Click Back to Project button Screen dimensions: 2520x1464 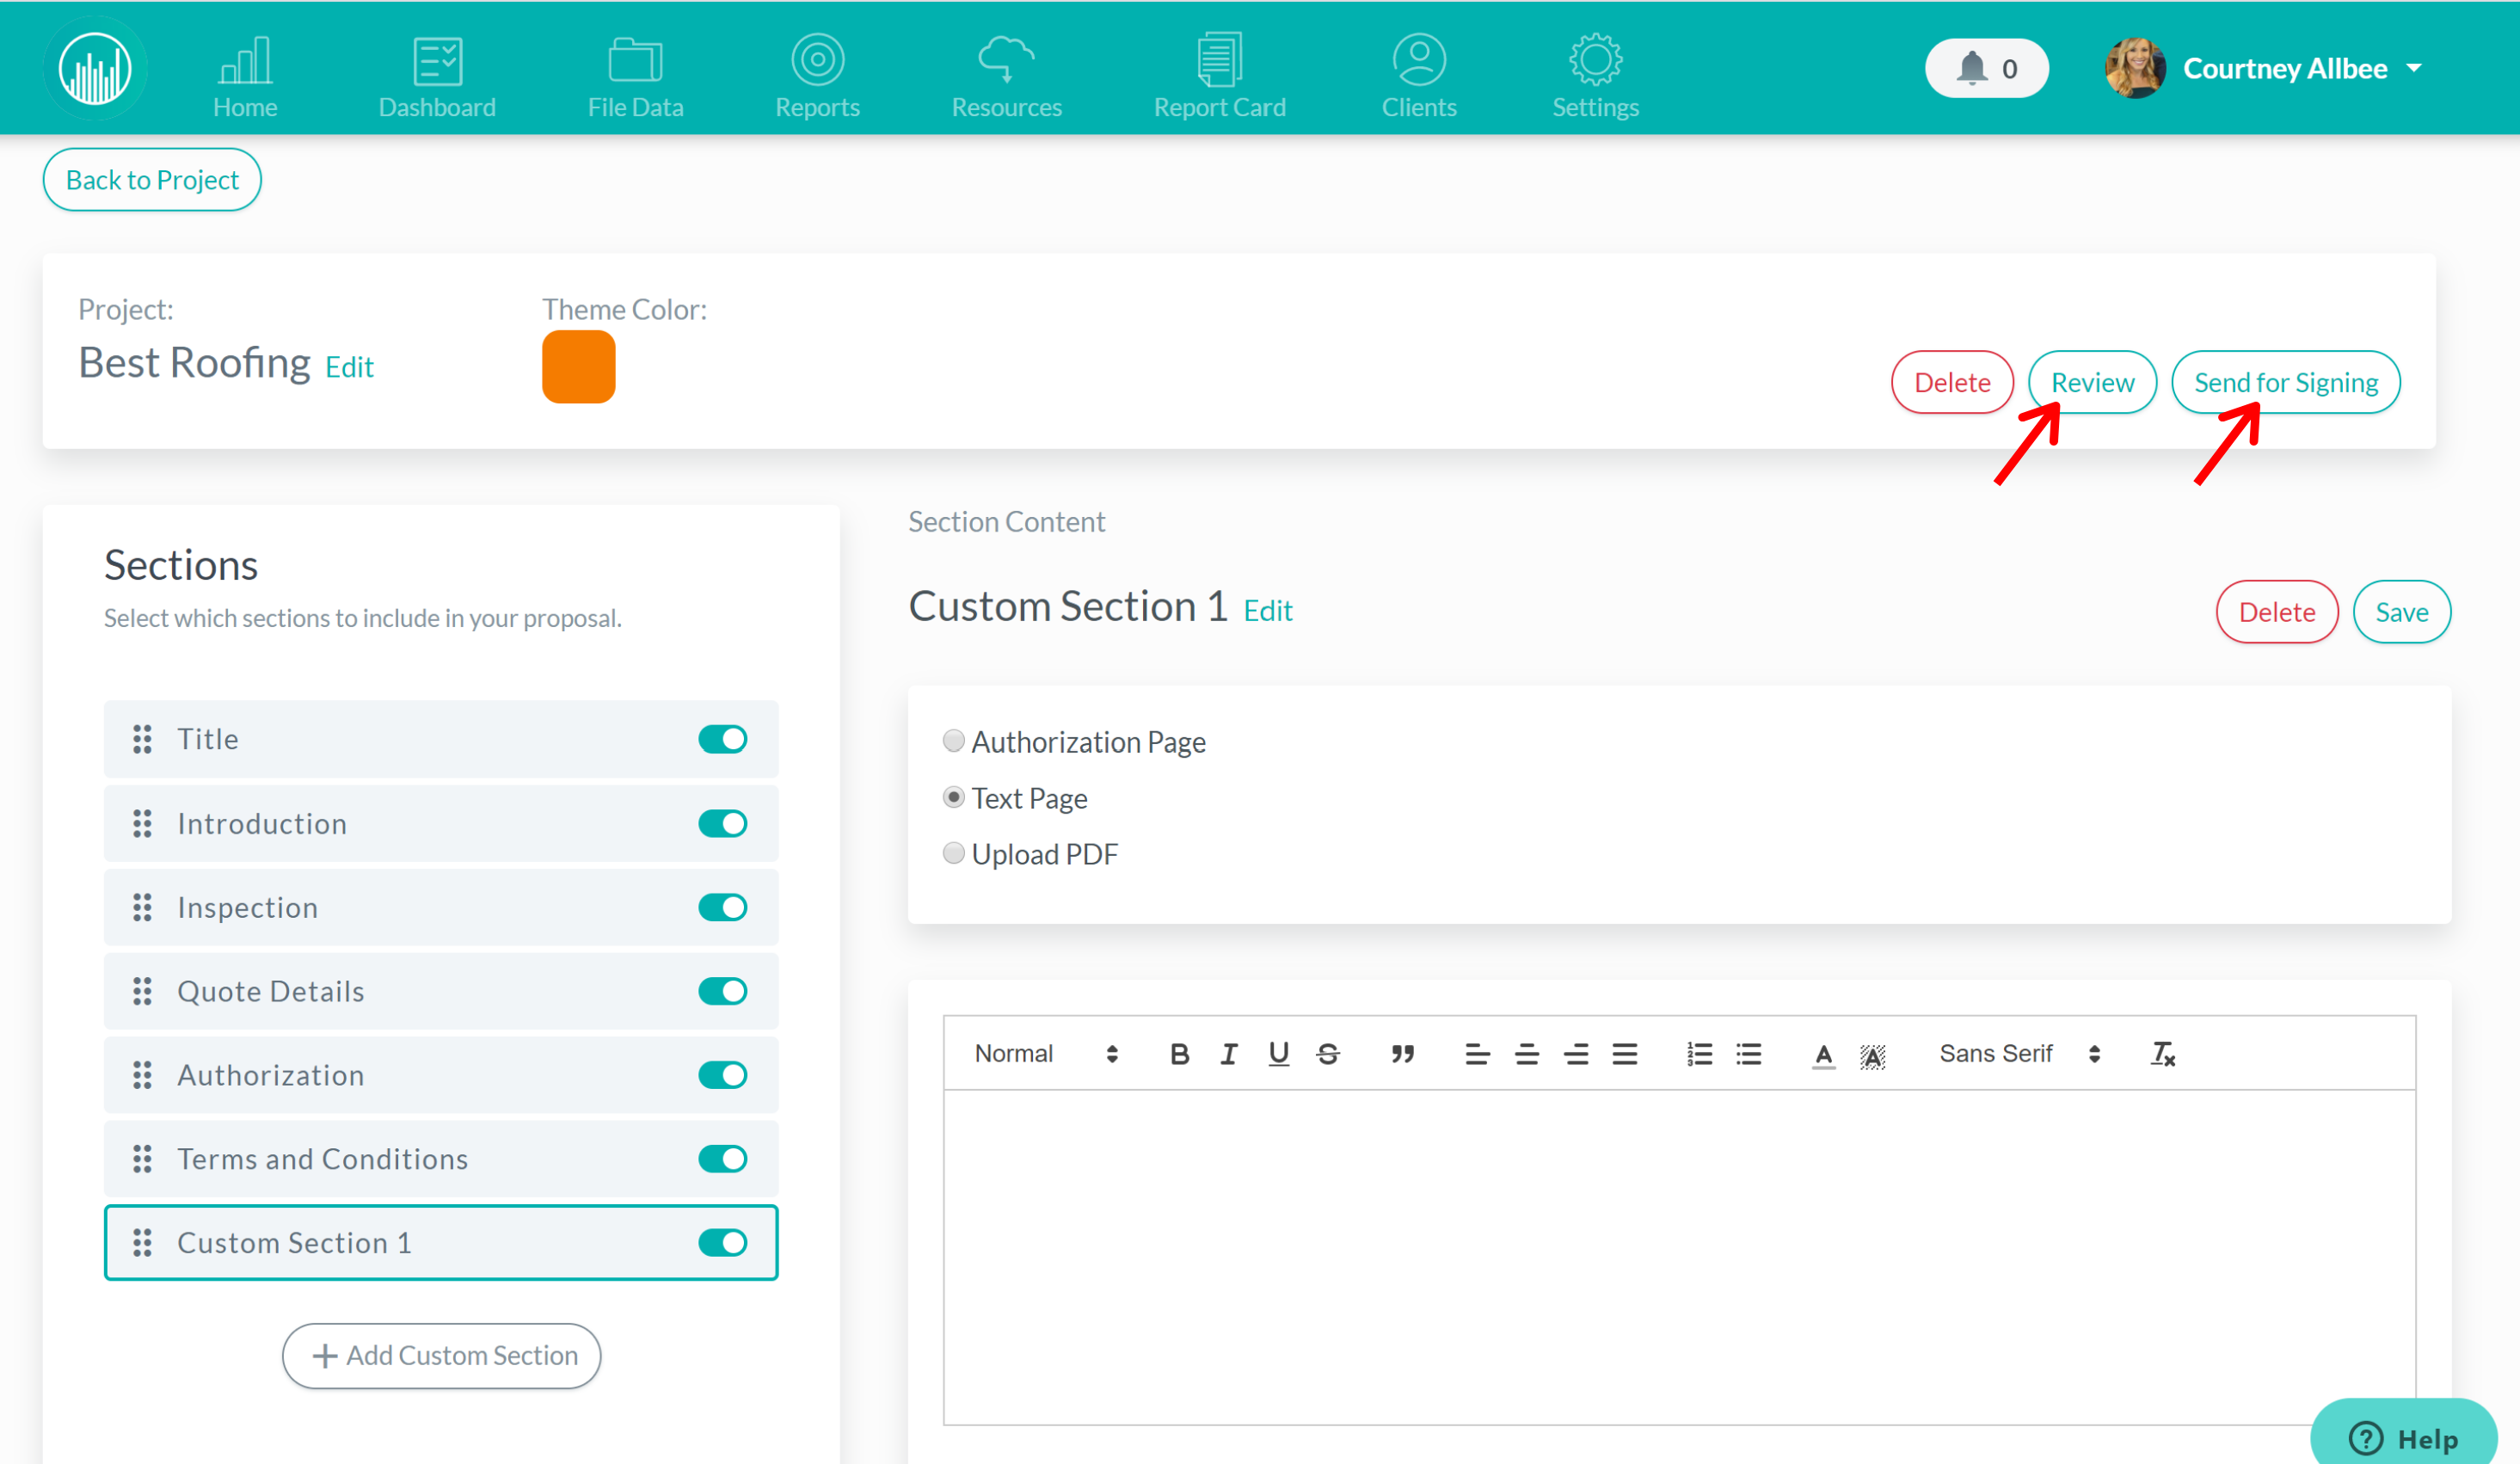[x=152, y=180]
